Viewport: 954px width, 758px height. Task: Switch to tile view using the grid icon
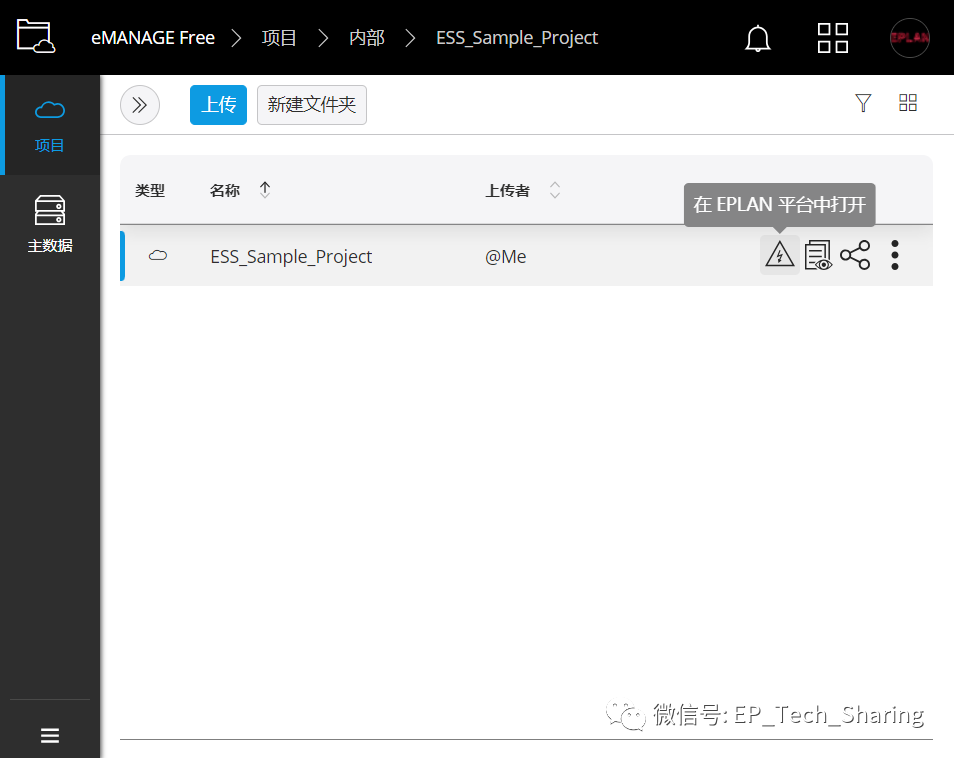(907, 103)
